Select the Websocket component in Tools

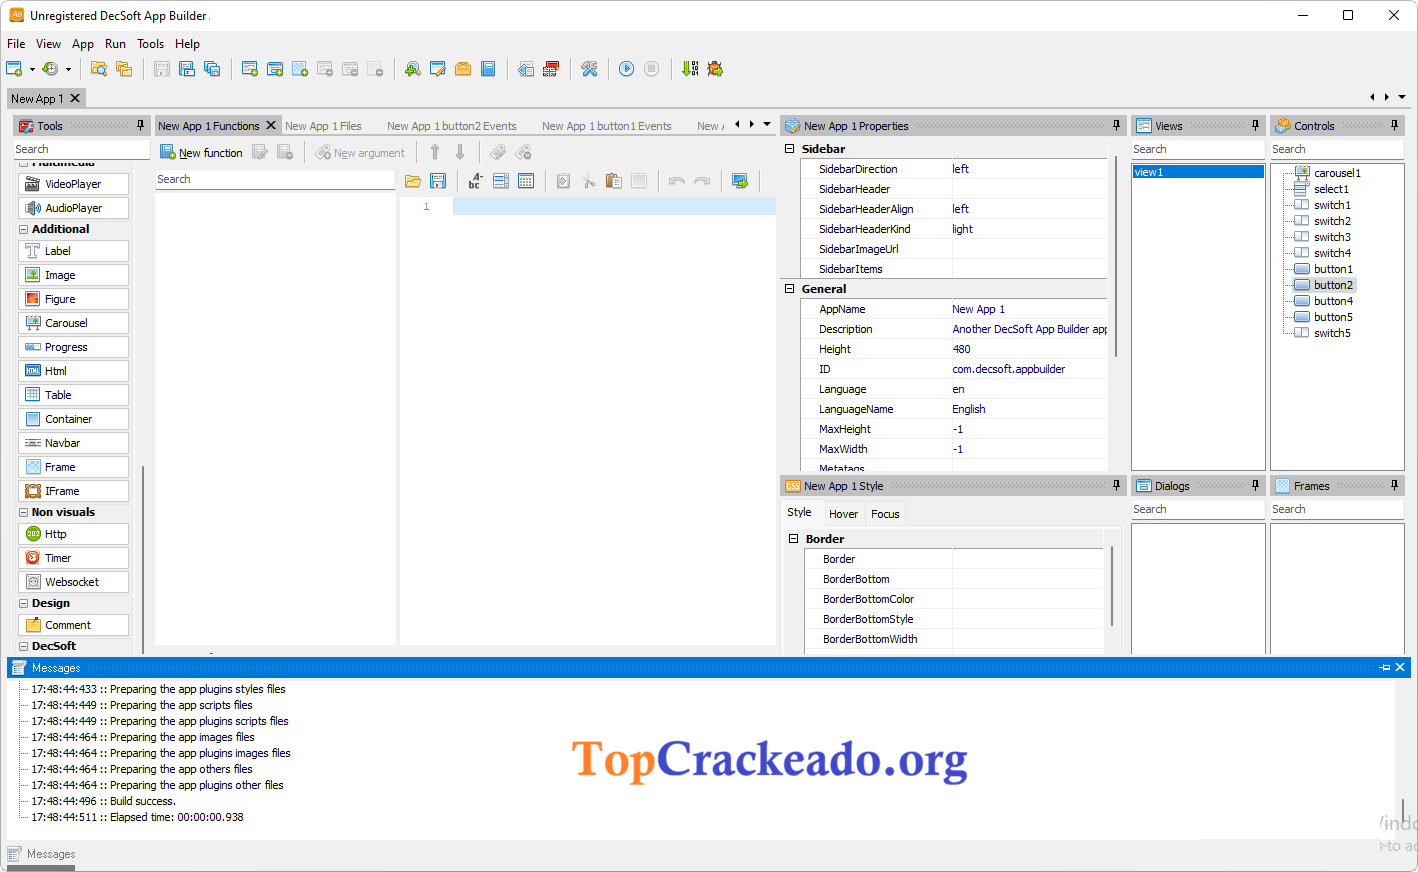(x=74, y=581)
